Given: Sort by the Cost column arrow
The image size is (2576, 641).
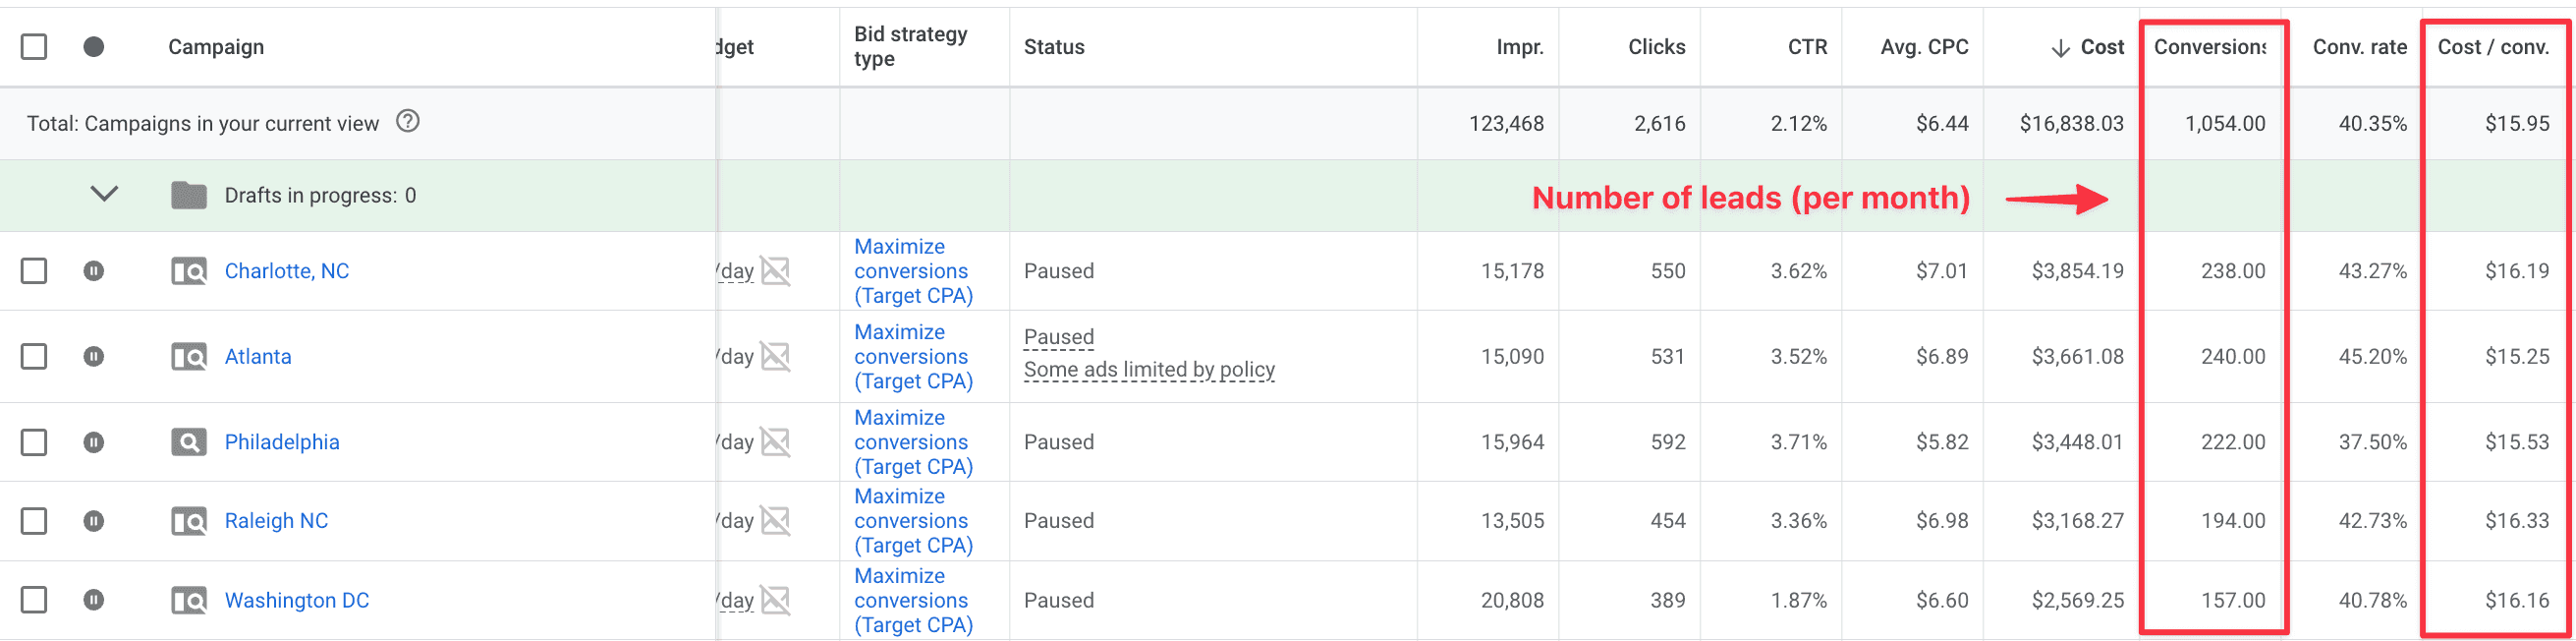Looking at the screenshot, I should (2060, 48).
